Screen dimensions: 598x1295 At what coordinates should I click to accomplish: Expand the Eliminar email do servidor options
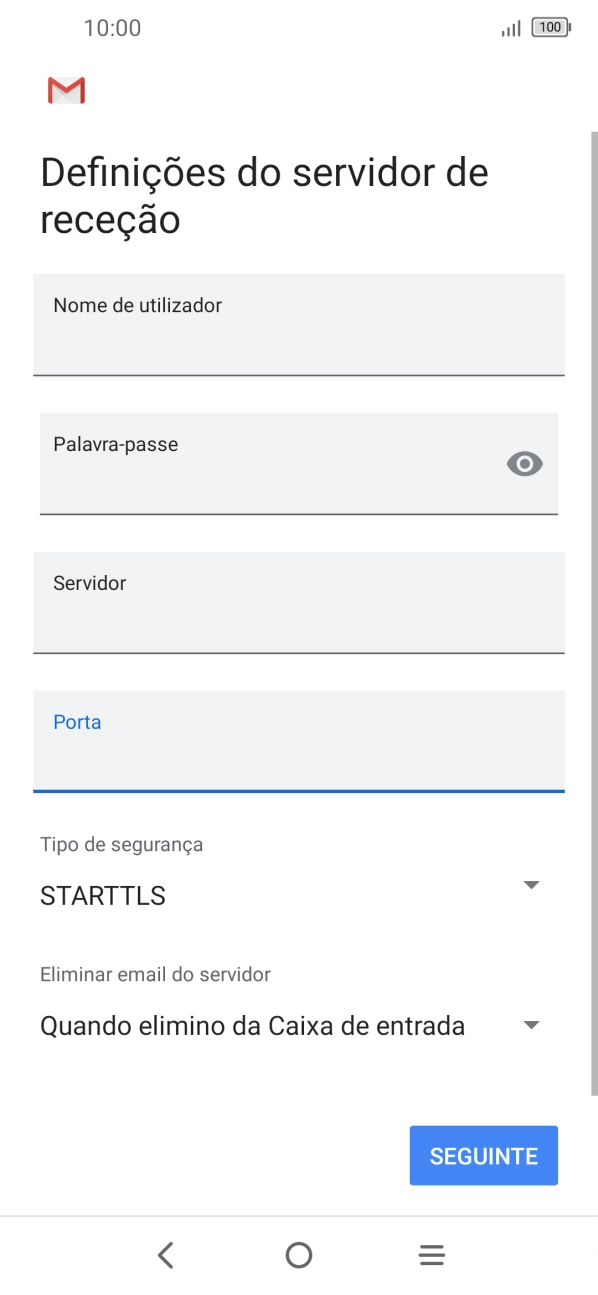pyautogui.click(x=531, y=1024)
